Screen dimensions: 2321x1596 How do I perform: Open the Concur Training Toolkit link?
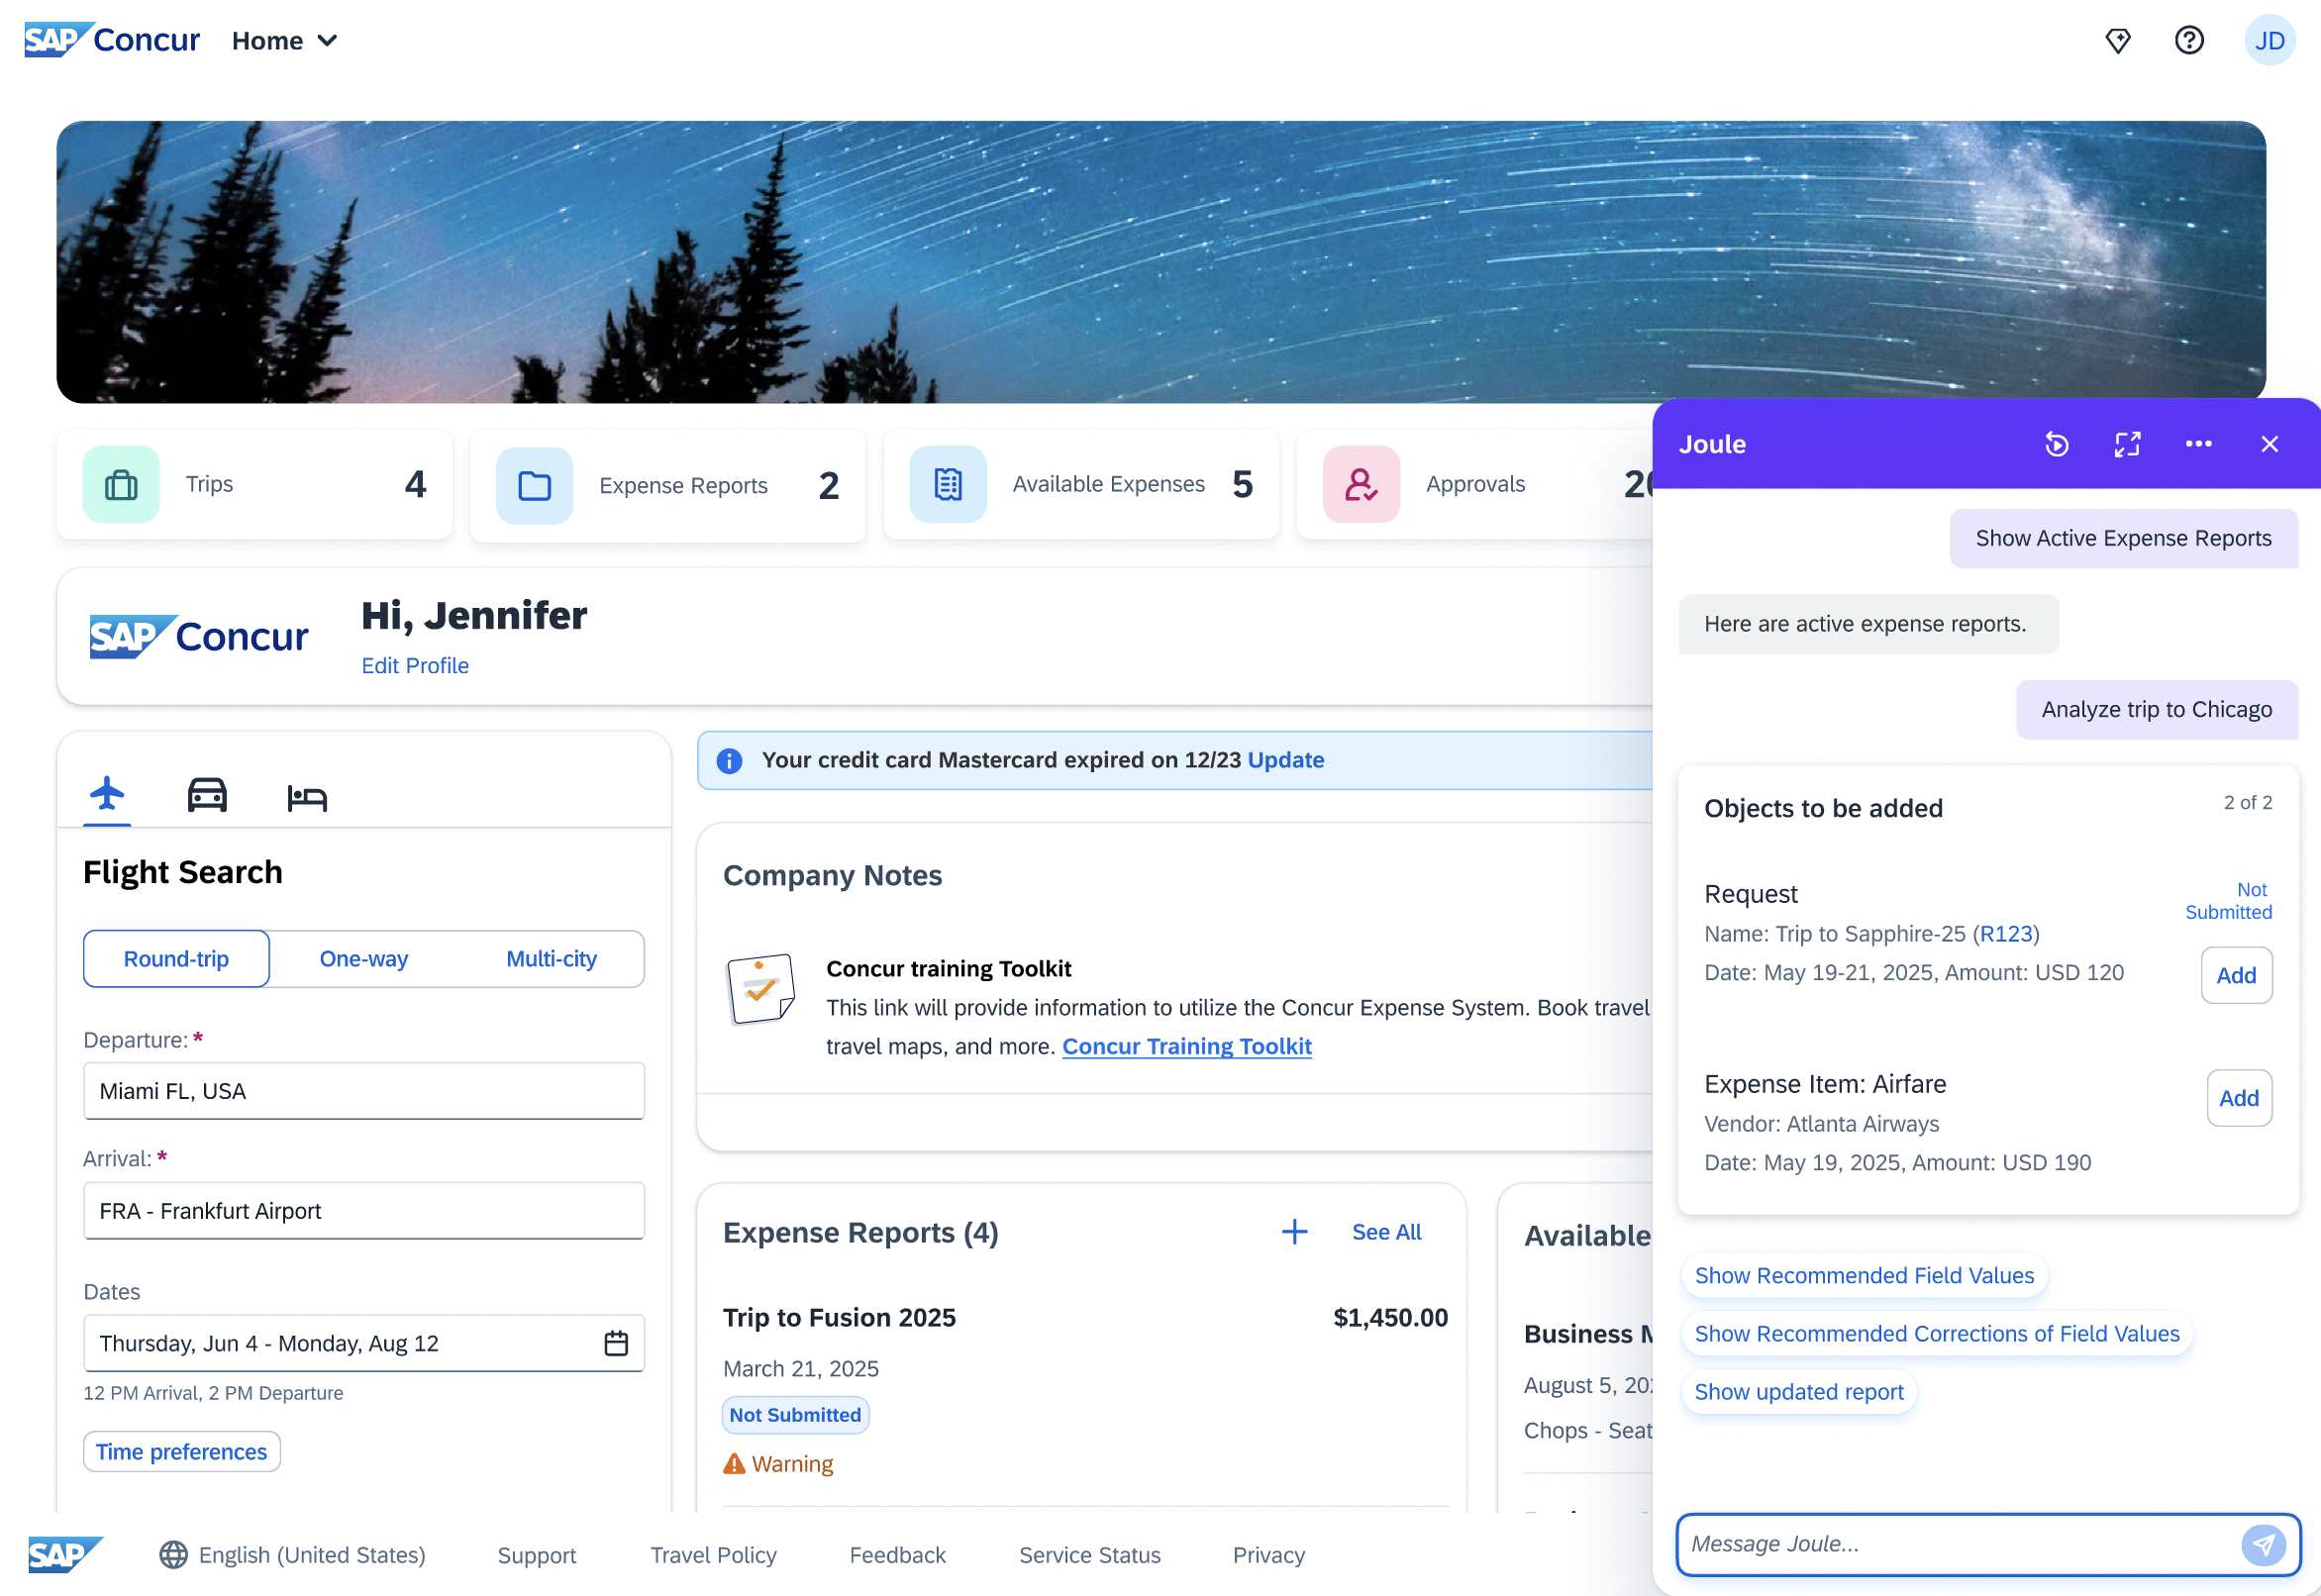(x=1186, y=1046)
